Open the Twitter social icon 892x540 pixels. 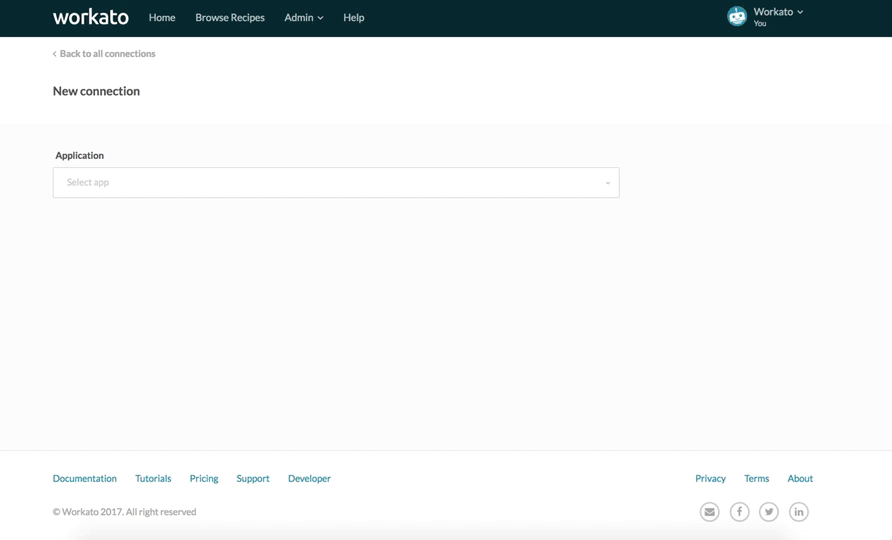click(x=769, y=512)
